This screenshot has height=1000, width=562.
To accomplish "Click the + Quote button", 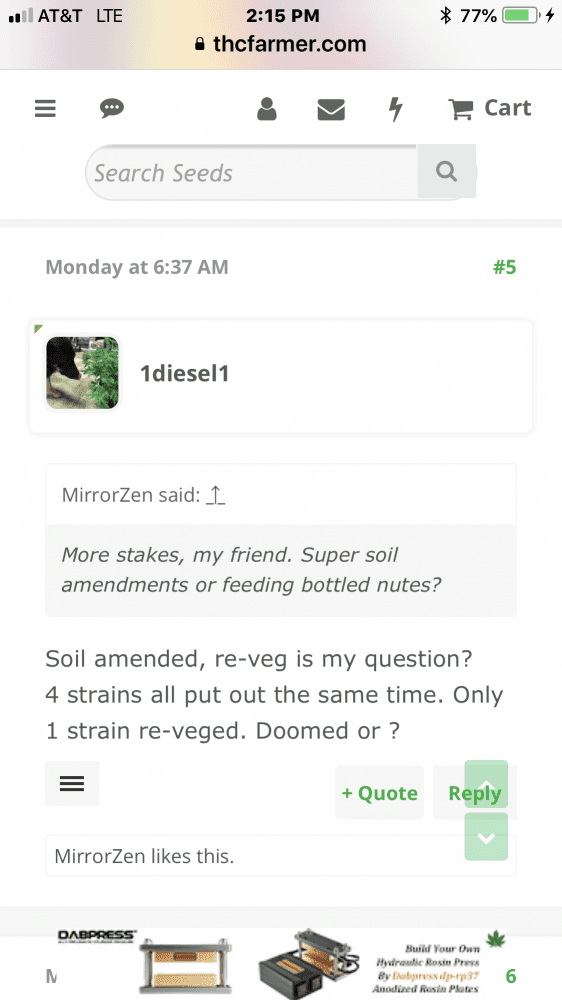I will tap(380, 793).
